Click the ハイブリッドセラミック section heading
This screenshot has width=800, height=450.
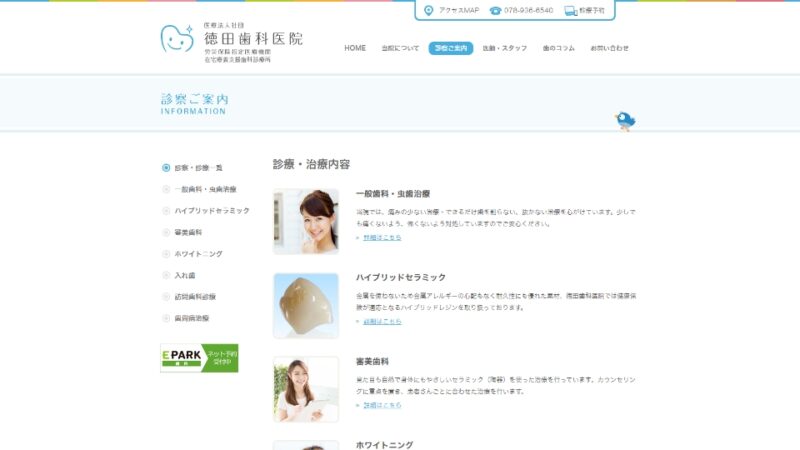(401, 278)
